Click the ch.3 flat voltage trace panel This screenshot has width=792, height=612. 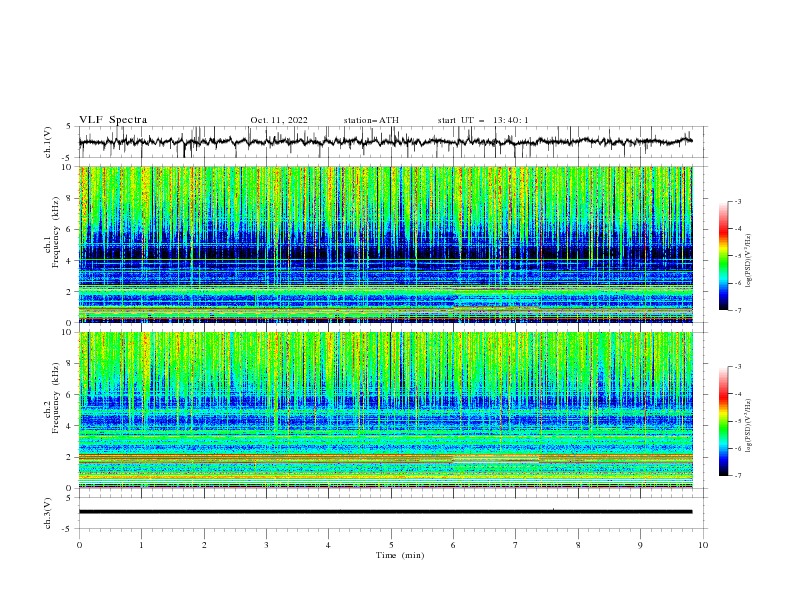393,513
